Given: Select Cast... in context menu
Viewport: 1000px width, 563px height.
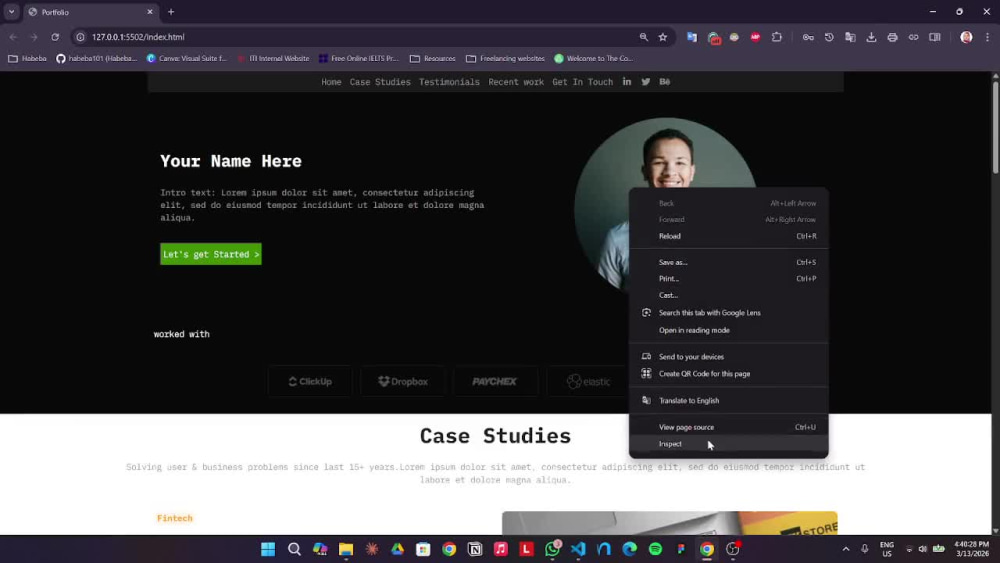Looking at the screenshot, I should pos(728,295).
